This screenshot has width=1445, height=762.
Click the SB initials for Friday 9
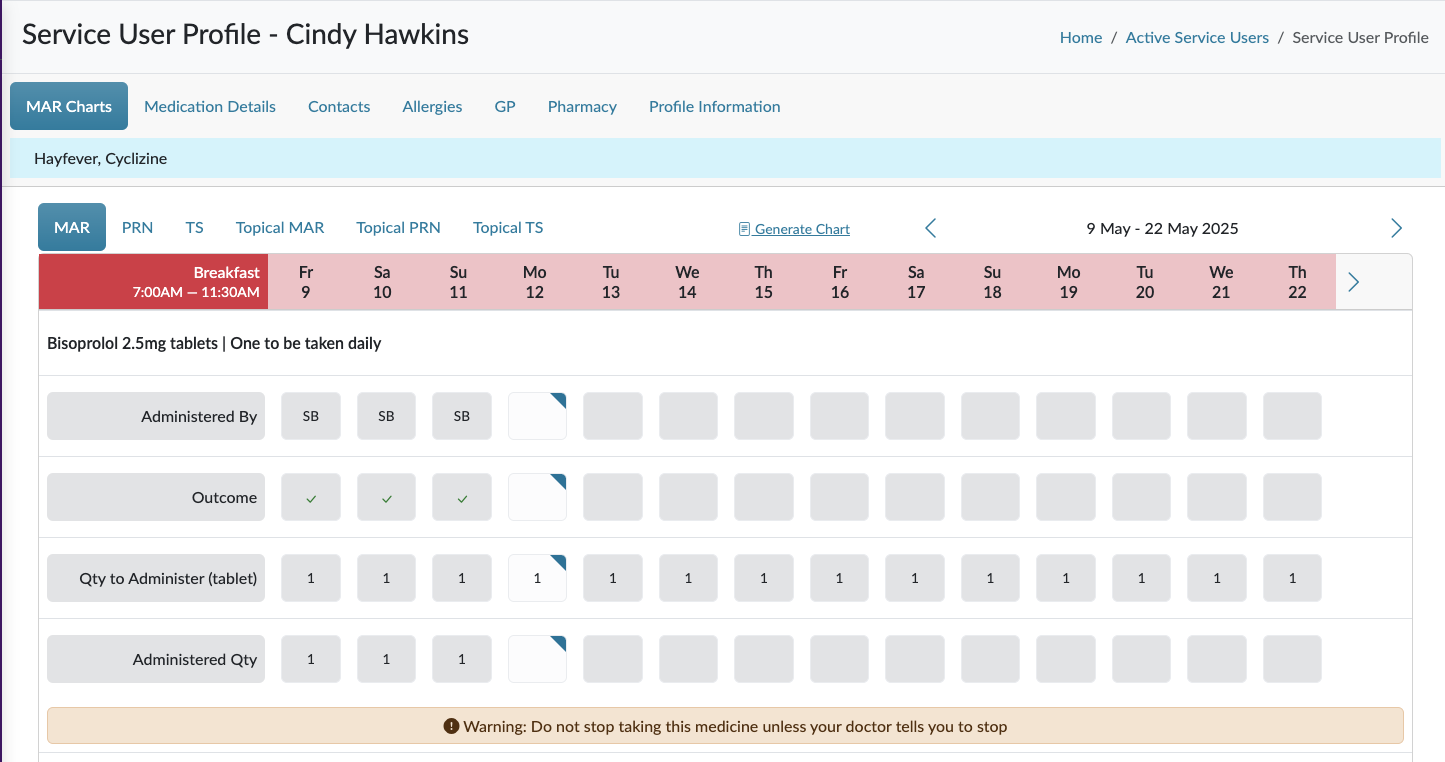(x=311, y=416)
